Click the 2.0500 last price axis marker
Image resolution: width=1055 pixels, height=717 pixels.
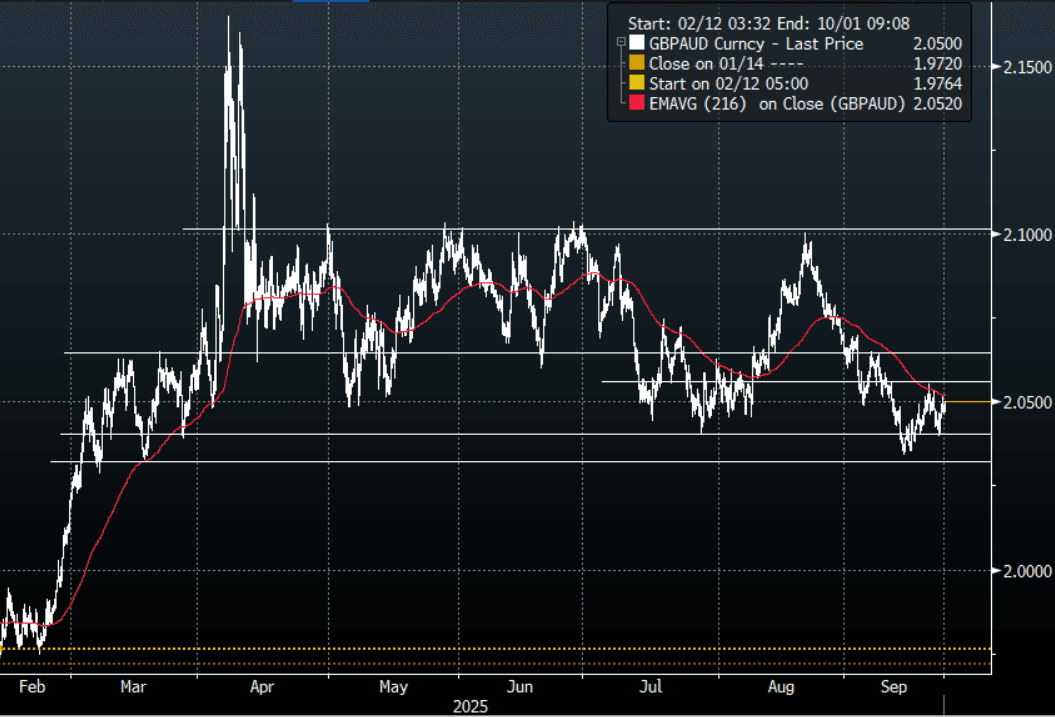coord(1026,402)
